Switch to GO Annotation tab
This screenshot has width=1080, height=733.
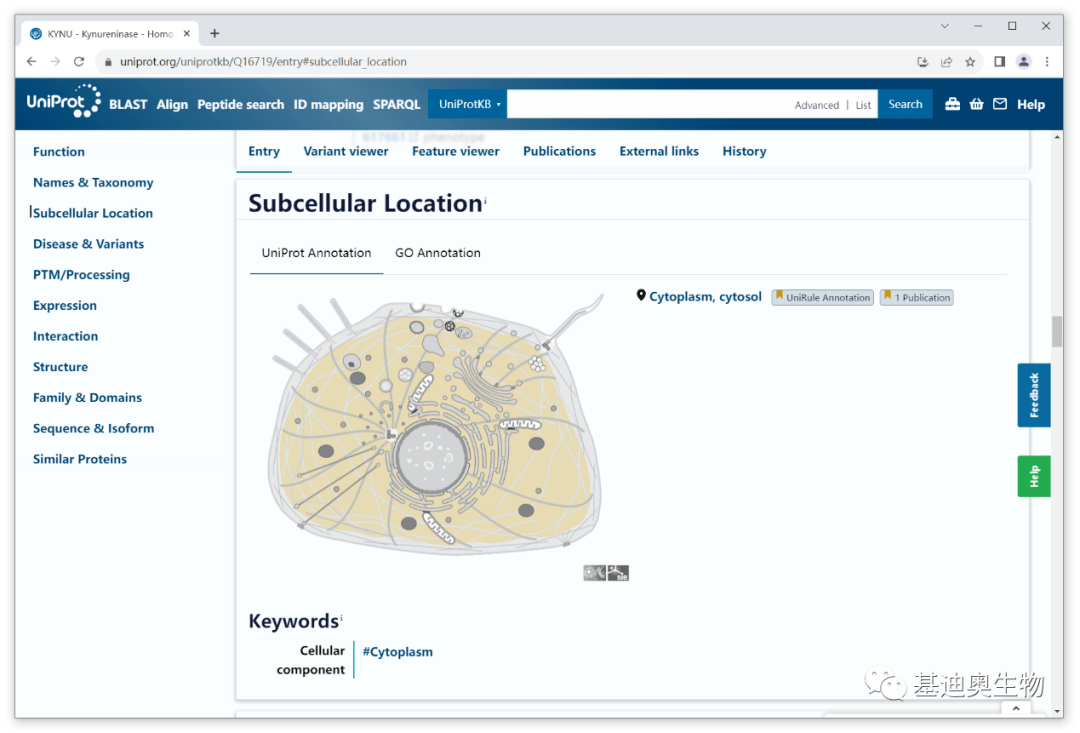click(x=437, y=253)
